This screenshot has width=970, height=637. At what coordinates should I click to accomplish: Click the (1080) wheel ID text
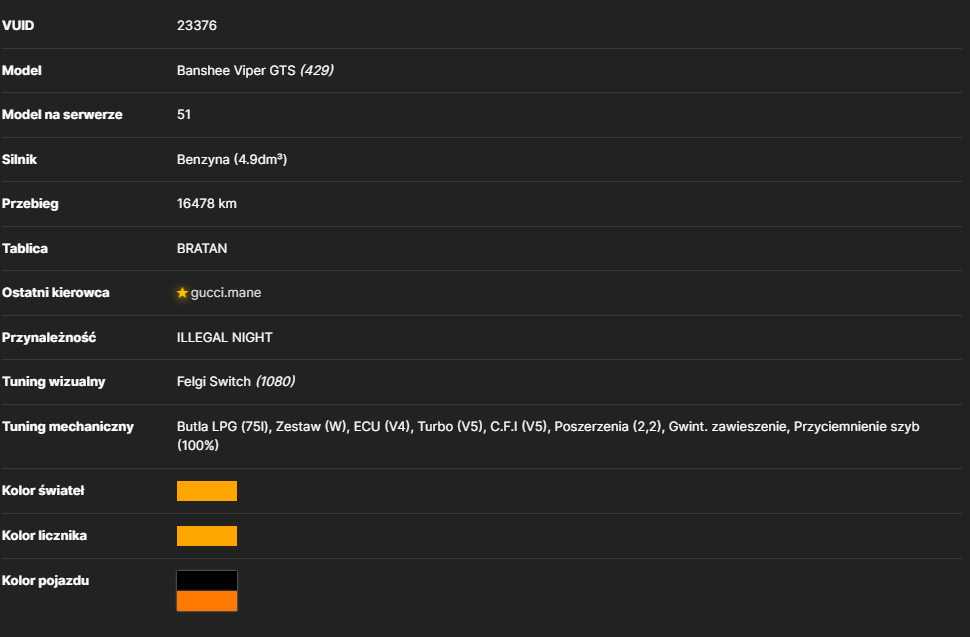pos(275,382)
